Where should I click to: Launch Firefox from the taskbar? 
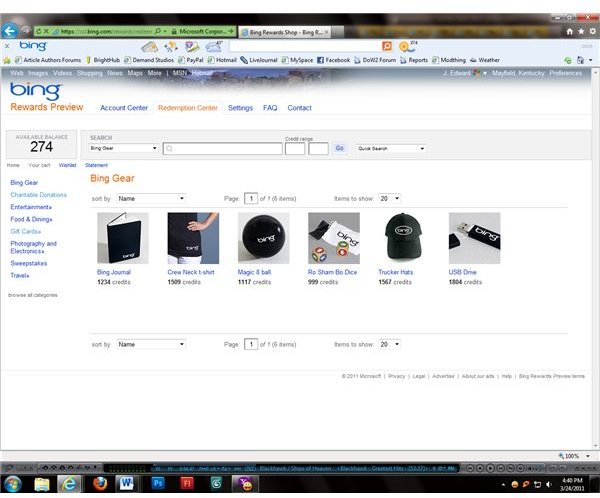point(100,484)
